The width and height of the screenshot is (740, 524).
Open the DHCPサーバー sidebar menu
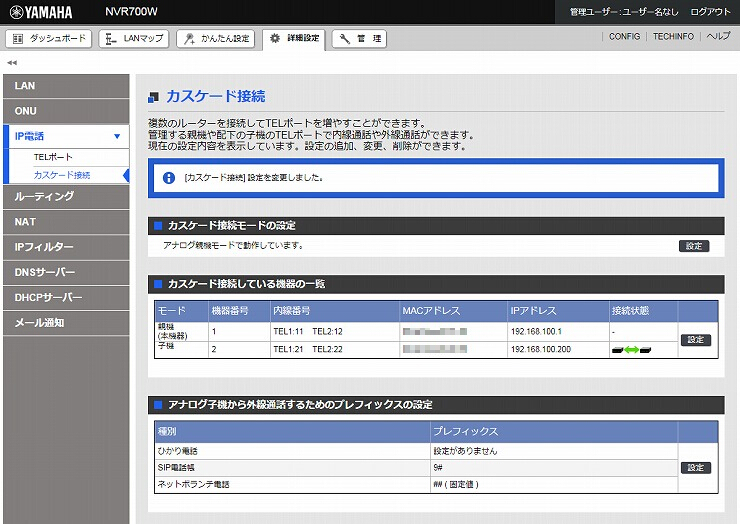pyautogui.click(x=66, y=297)
